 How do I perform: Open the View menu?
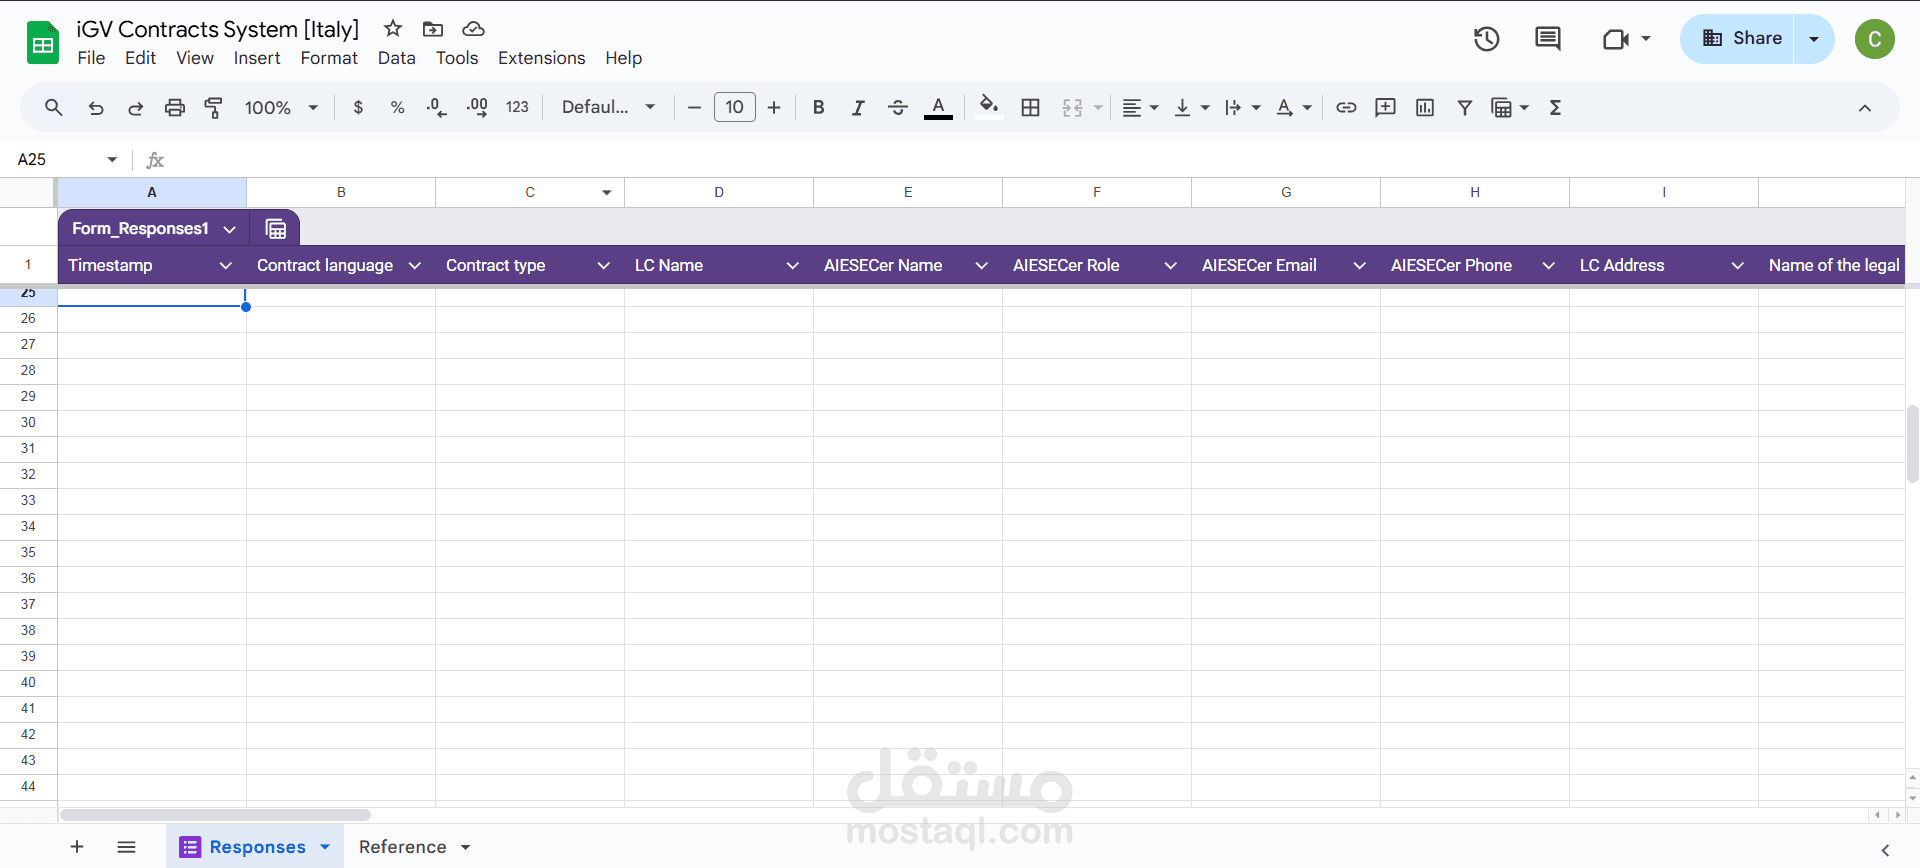click(x=195, y=58)
